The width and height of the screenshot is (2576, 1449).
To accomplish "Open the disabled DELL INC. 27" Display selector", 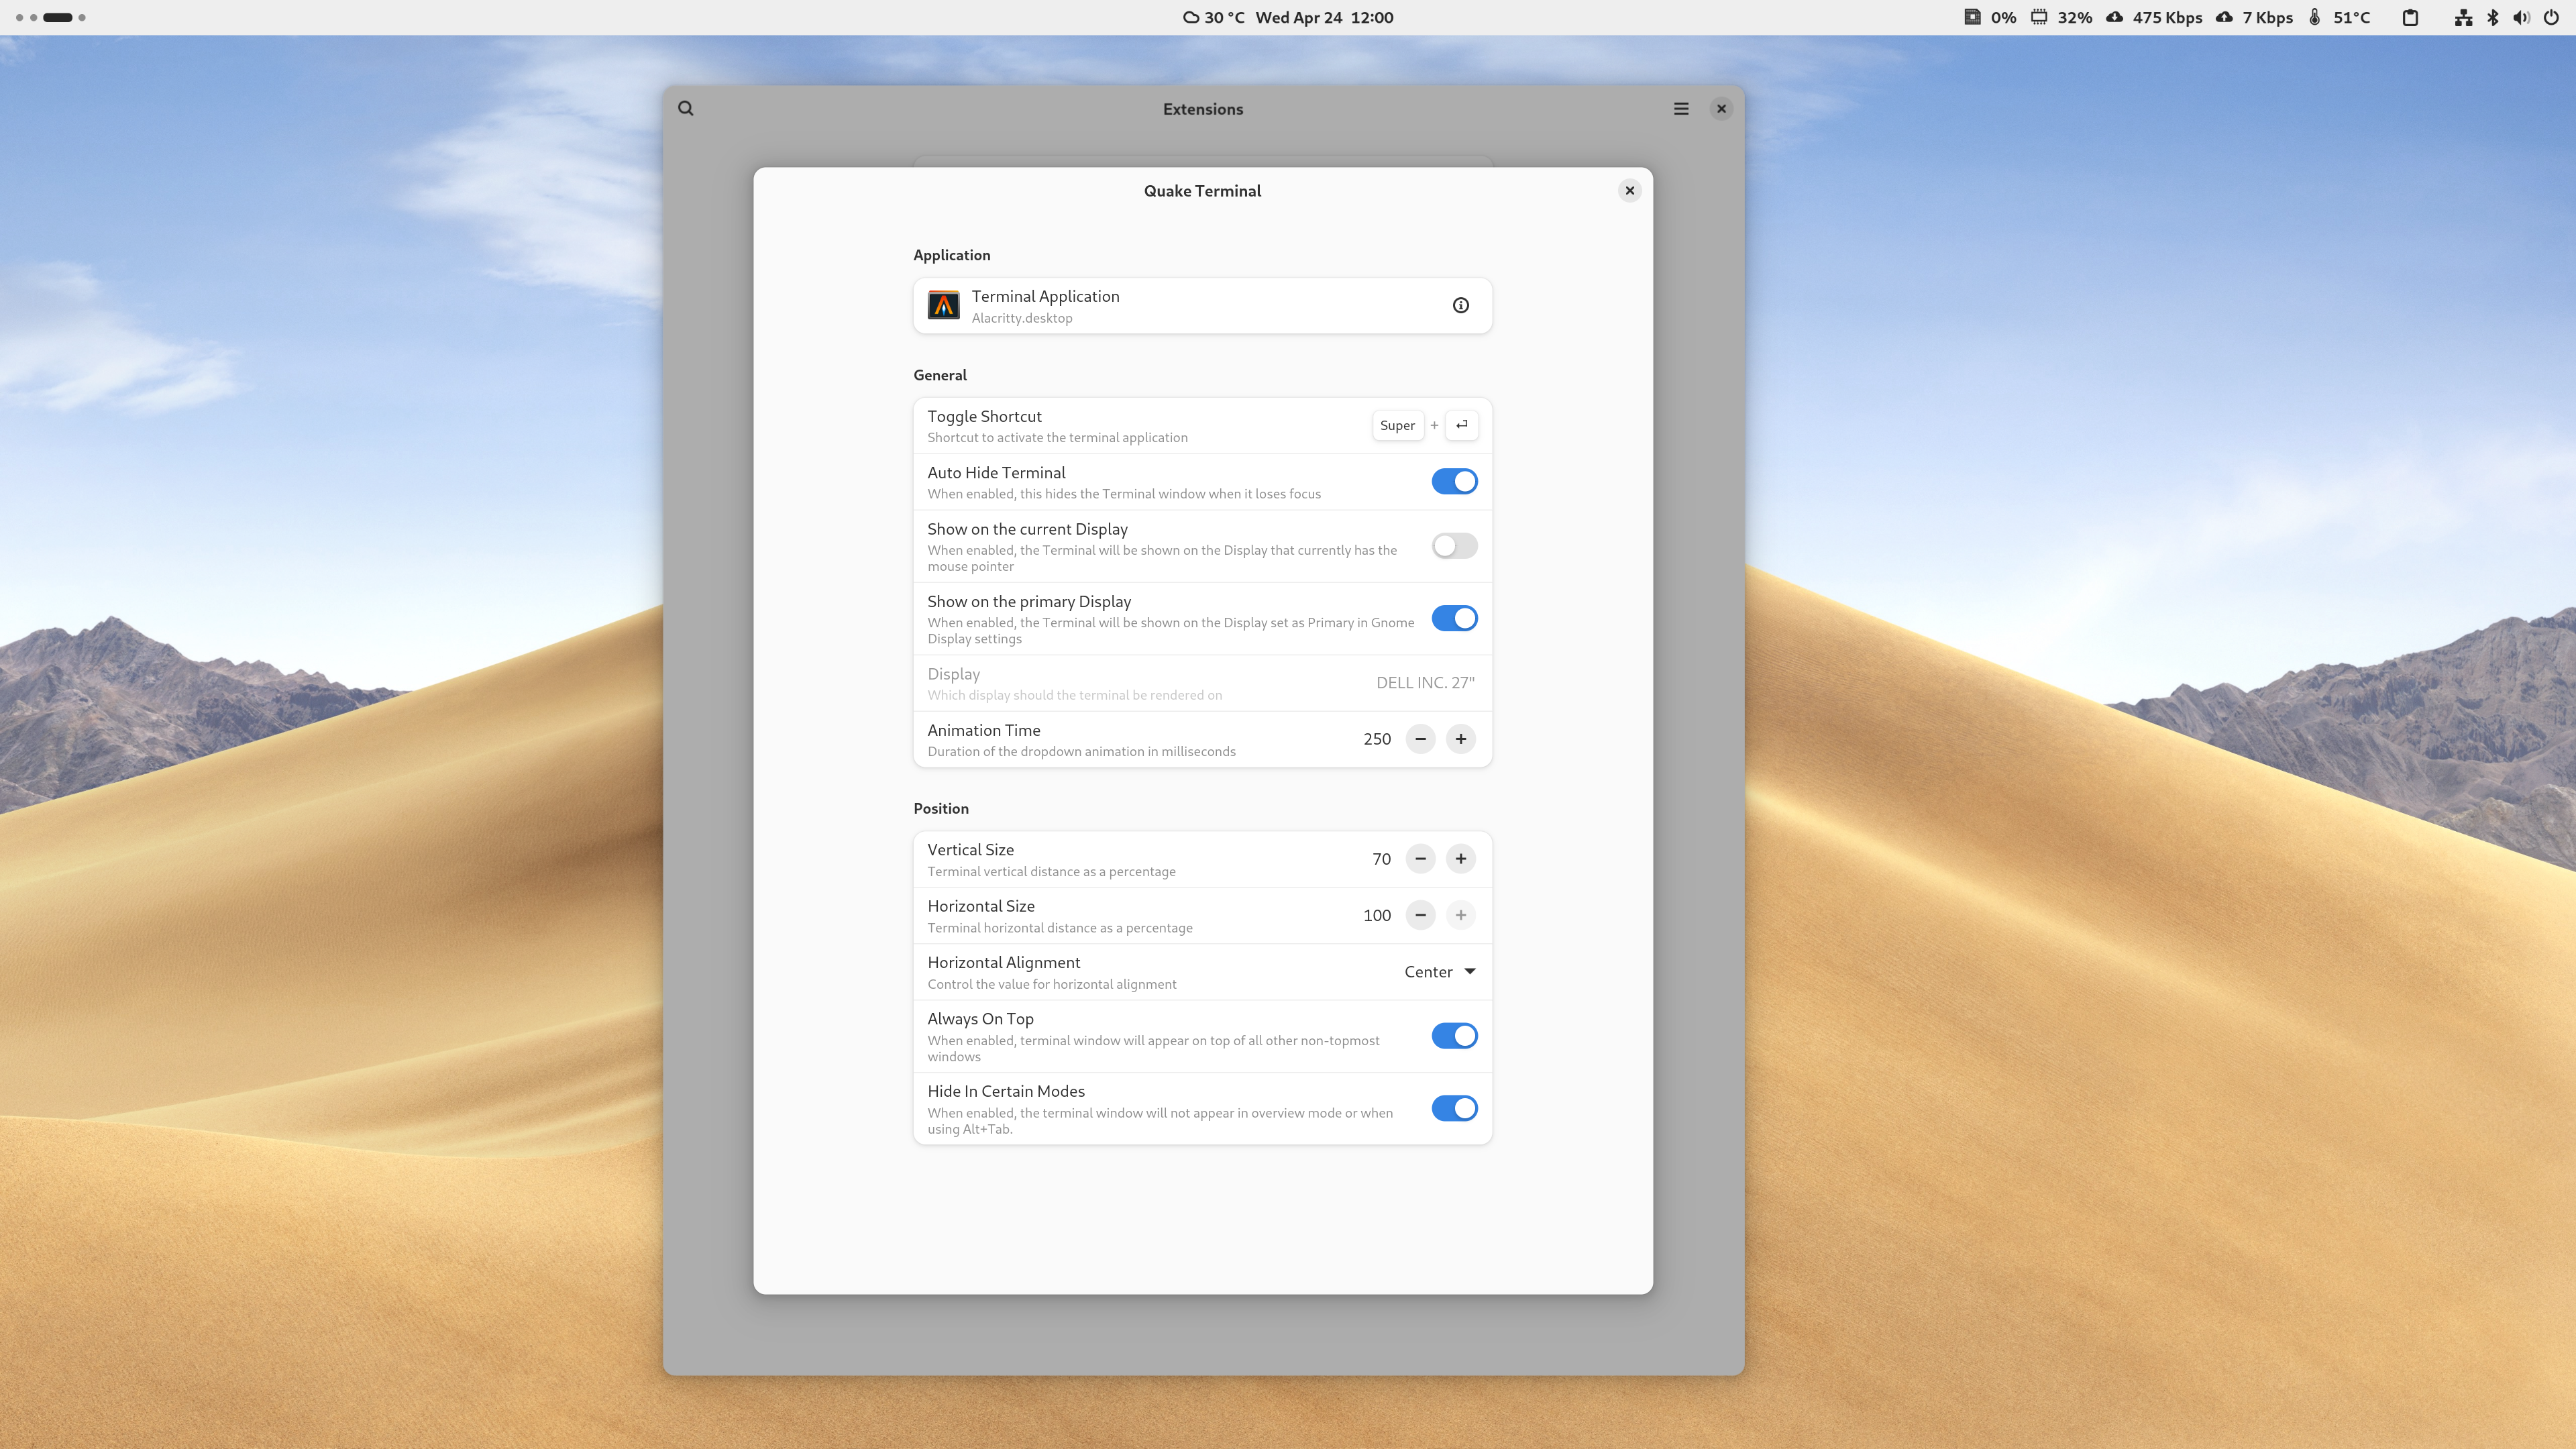I will pyautogui.click(x=1425, y=683).
